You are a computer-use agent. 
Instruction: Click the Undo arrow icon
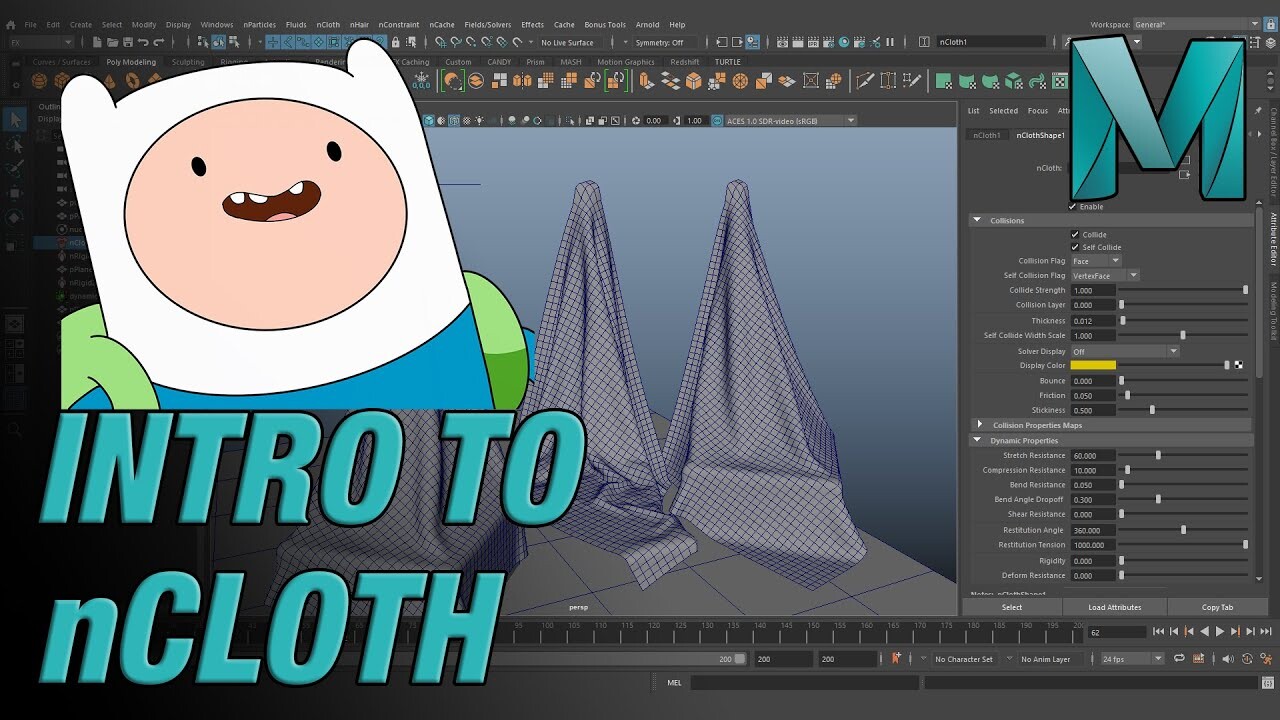[144, 42]
